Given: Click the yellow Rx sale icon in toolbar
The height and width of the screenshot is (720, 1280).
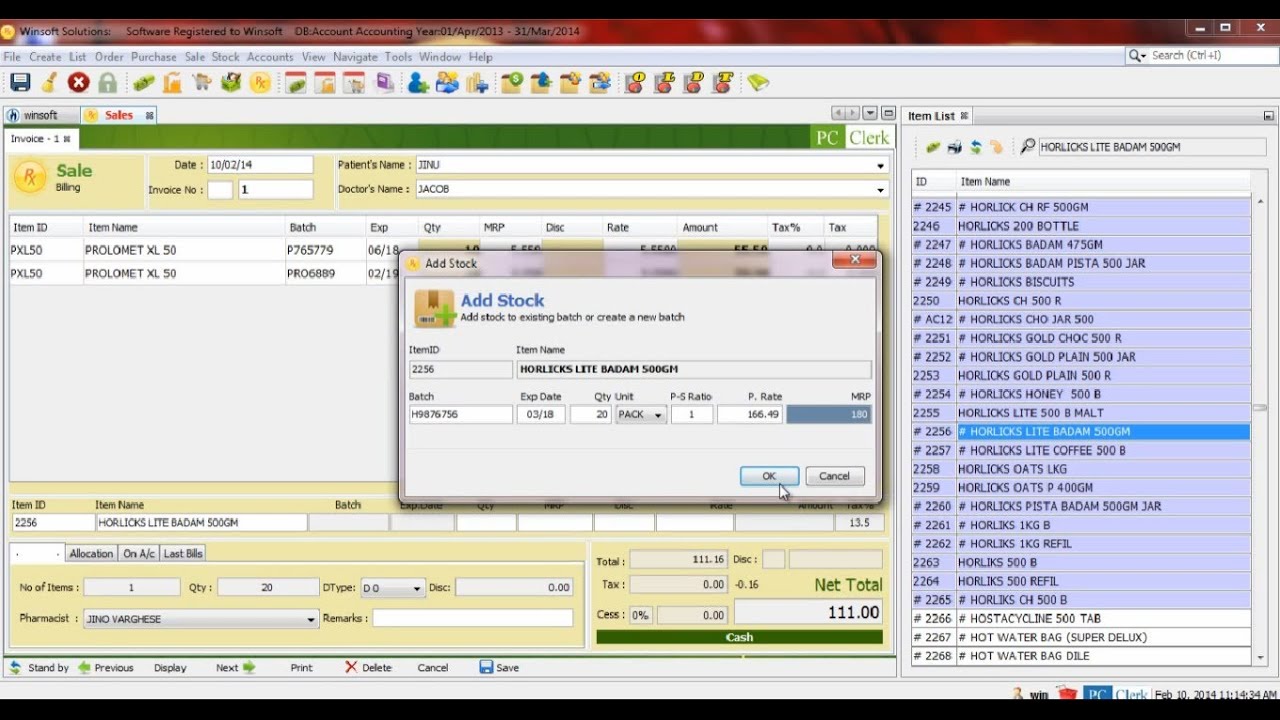Looking at the screenshot, I should (x=260, y=83).
